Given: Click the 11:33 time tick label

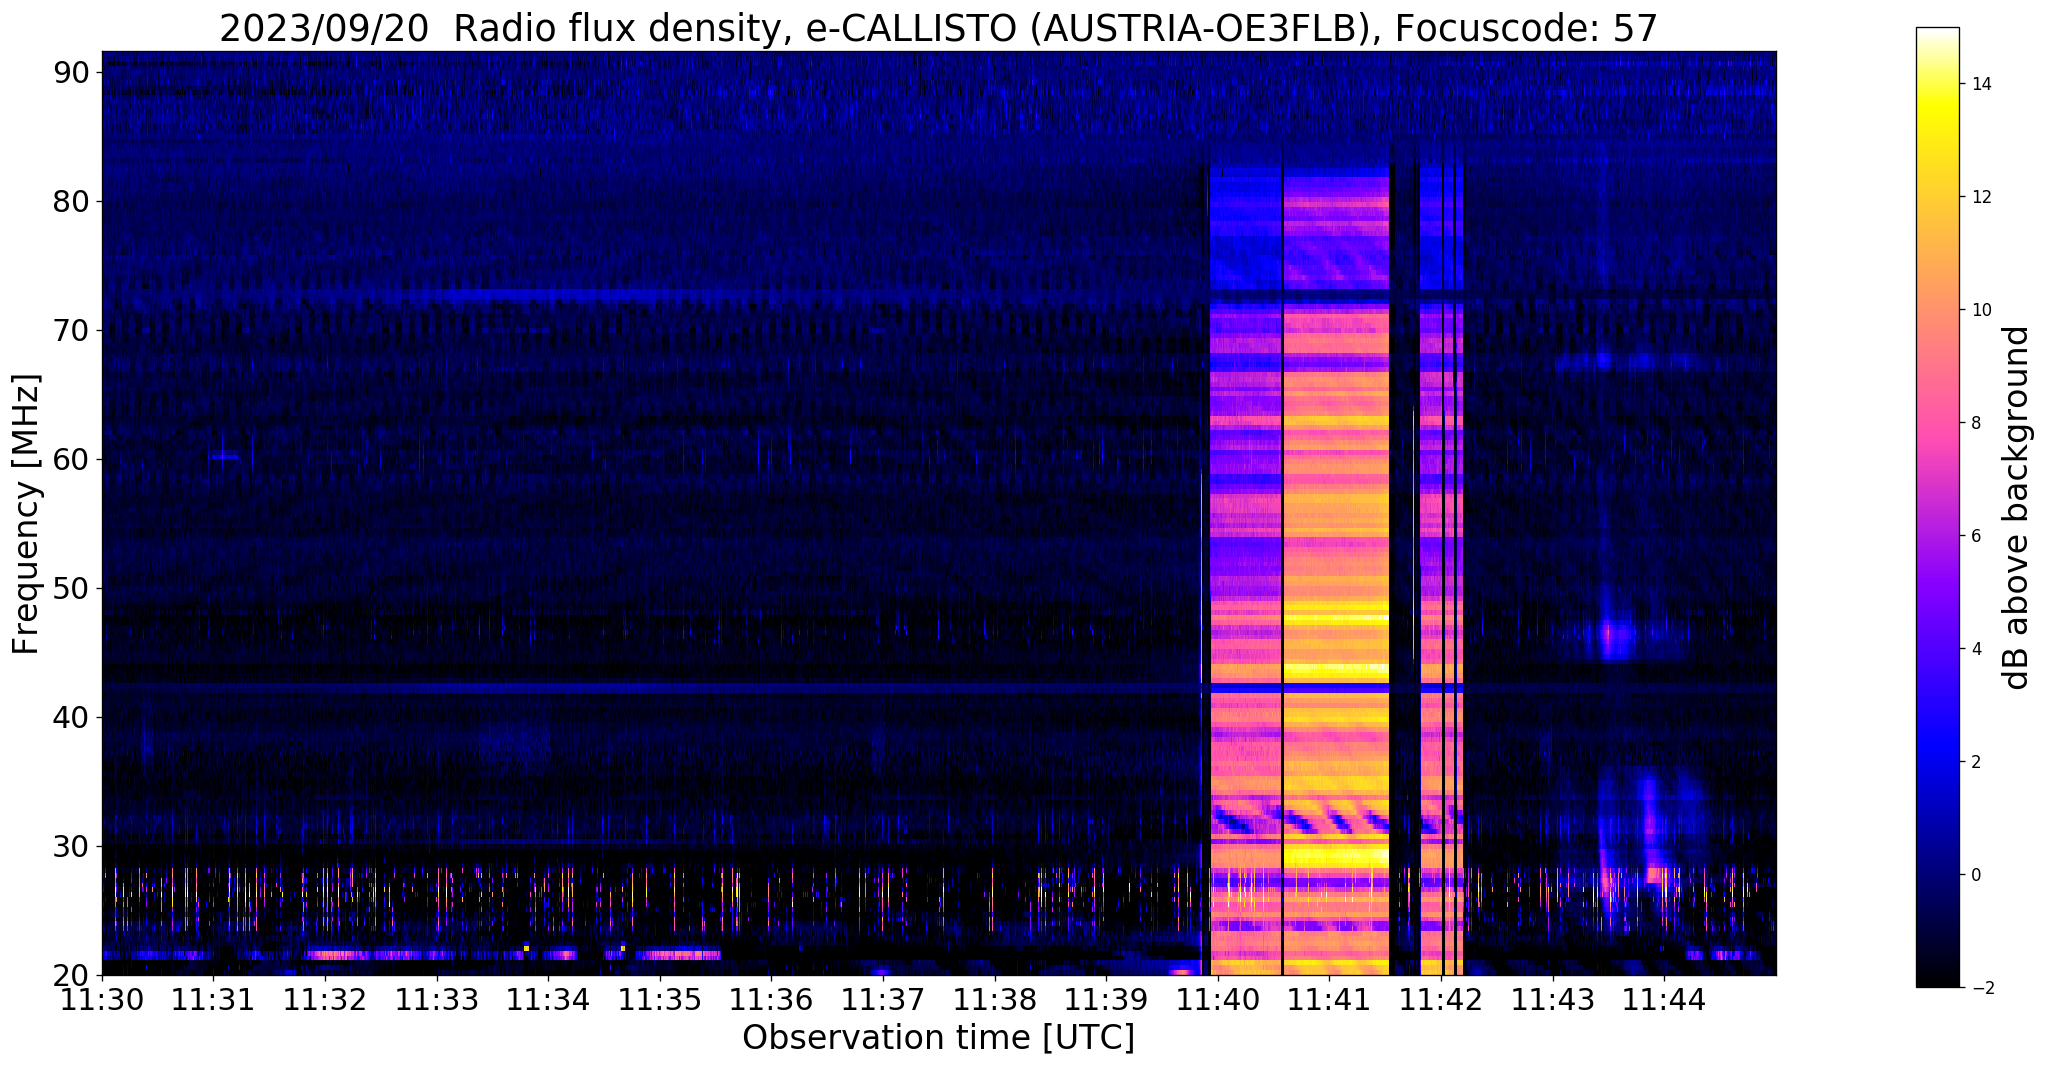Looking at the screenshot, I should (436, 999).
